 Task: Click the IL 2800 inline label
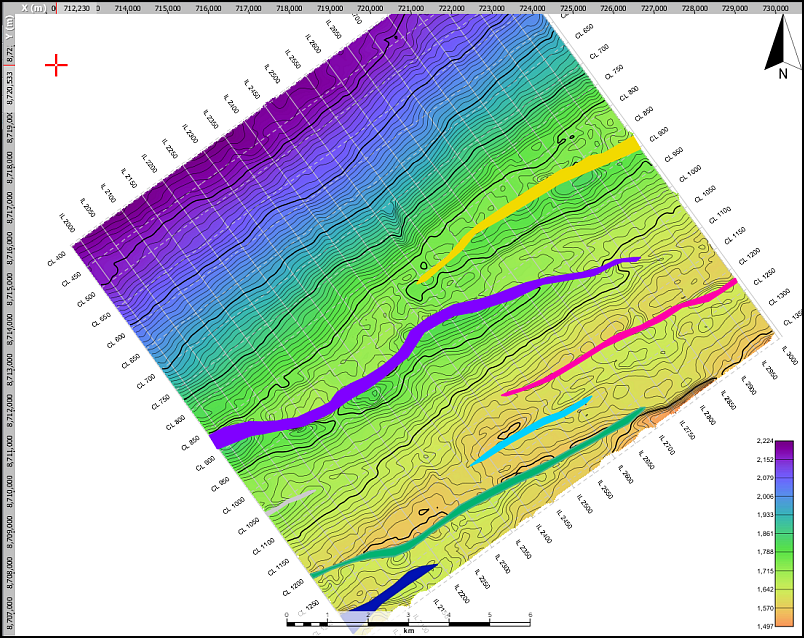(x=708, y=415)
